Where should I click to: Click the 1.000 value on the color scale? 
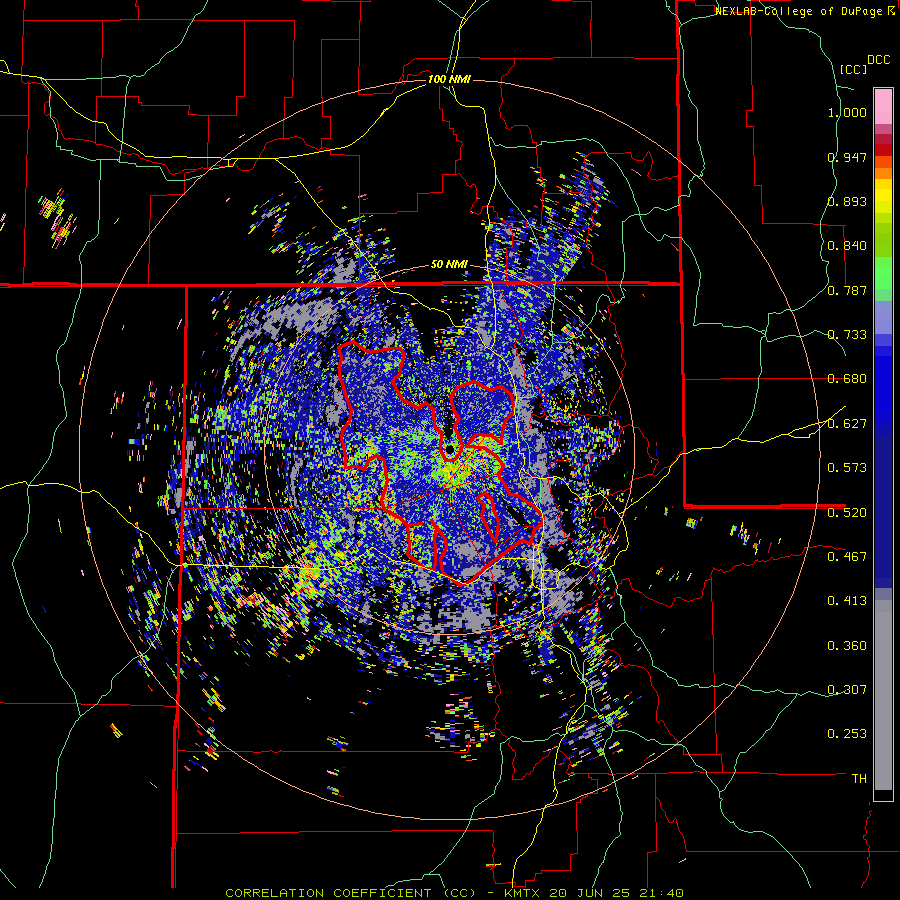tap(847, 112)
